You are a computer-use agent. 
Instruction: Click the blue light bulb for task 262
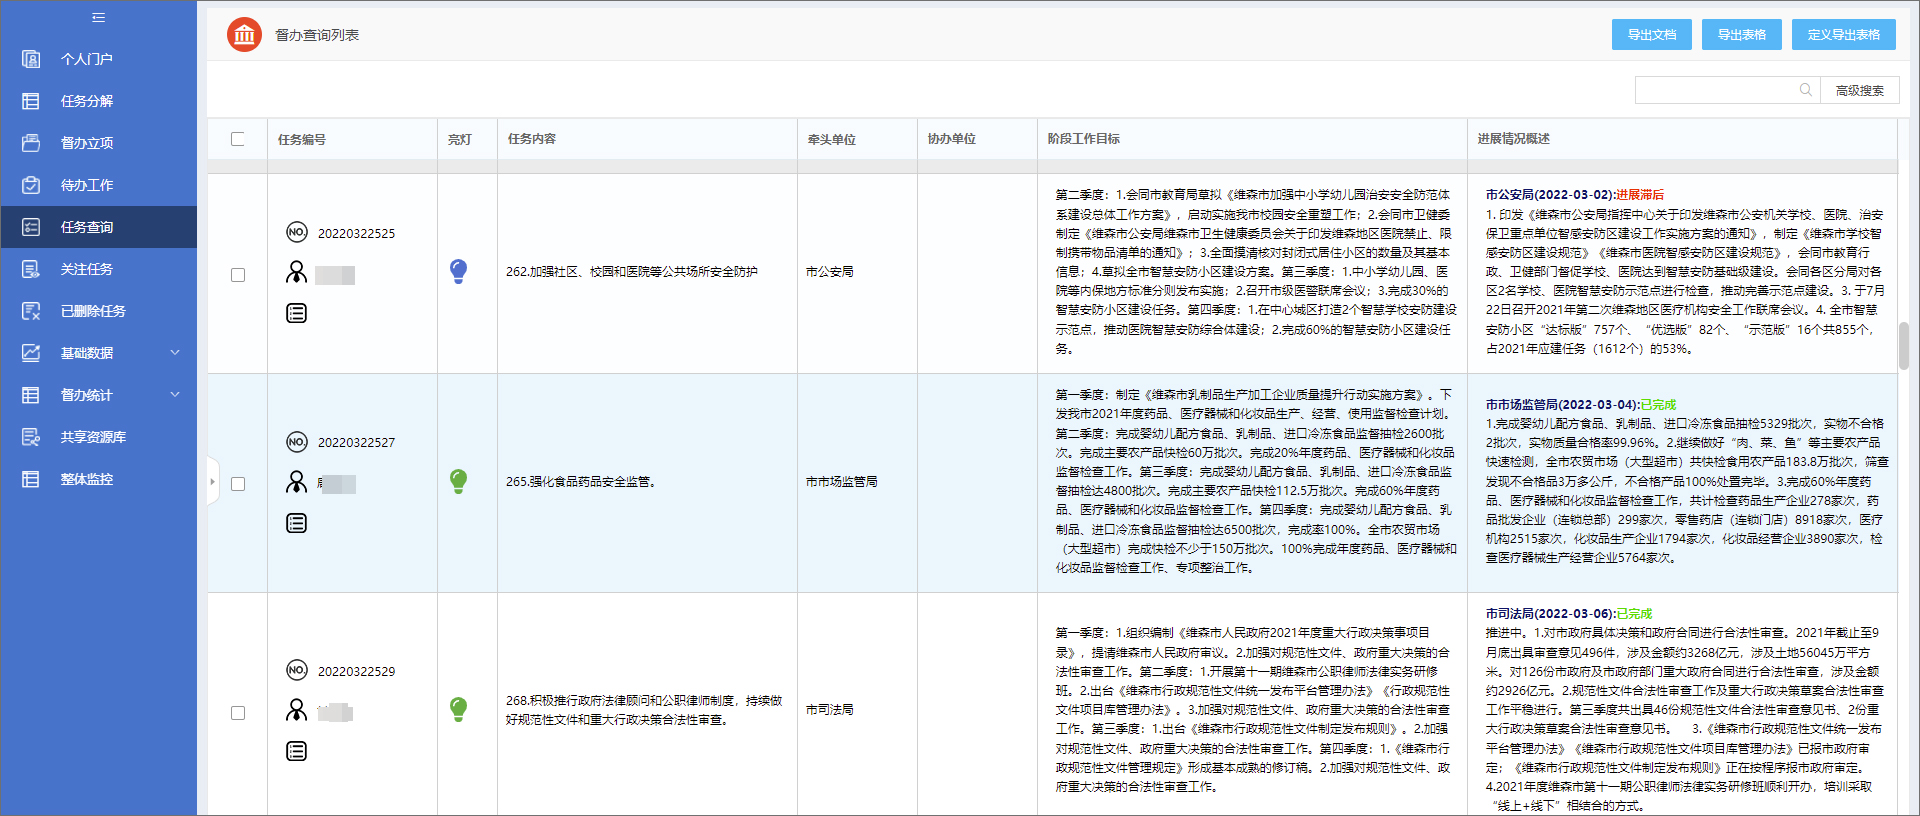point(458,271)
